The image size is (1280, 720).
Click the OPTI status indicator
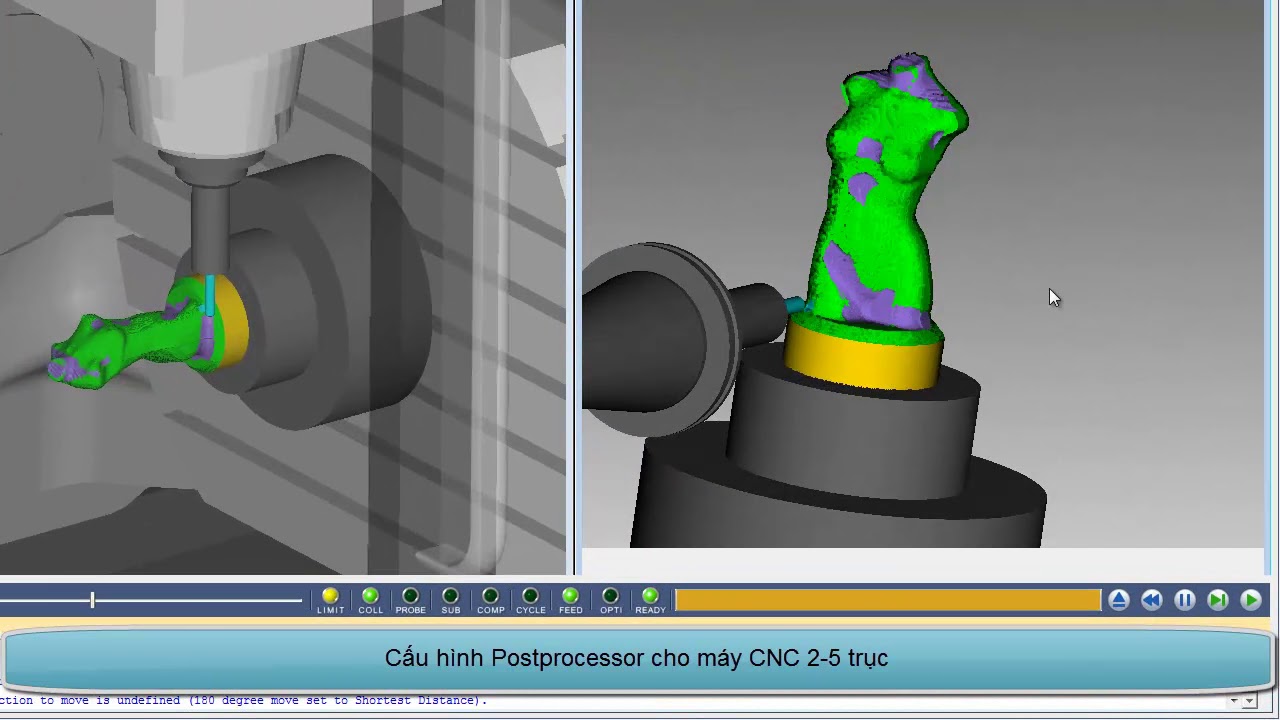[x=610, y=600]
